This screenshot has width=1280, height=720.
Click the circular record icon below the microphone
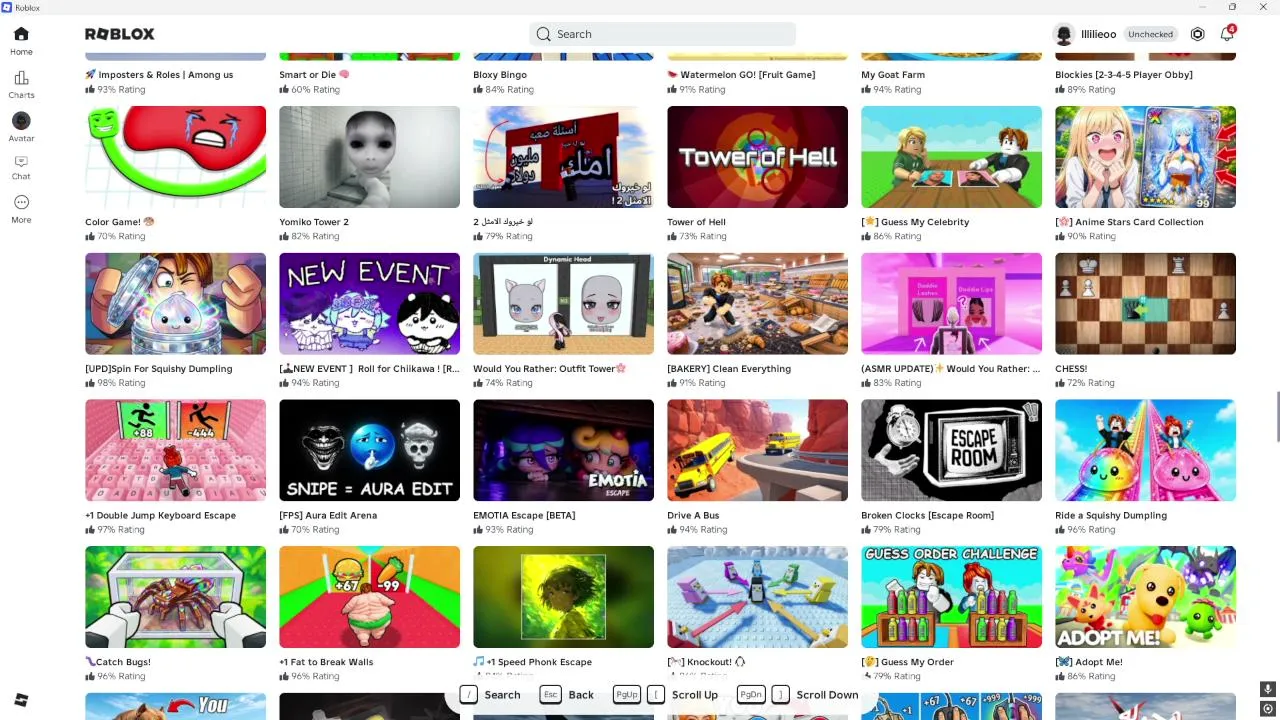[1267, 709]
